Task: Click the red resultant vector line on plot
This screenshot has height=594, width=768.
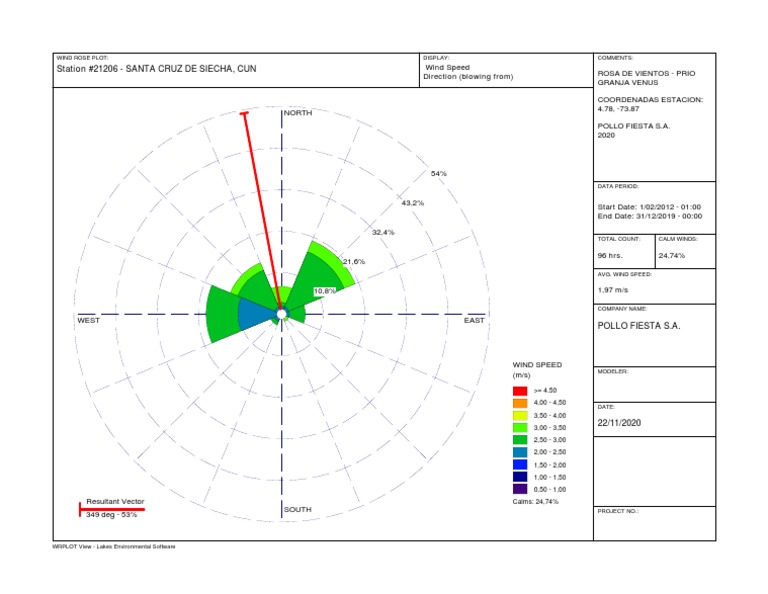Action: coord(262,211)
